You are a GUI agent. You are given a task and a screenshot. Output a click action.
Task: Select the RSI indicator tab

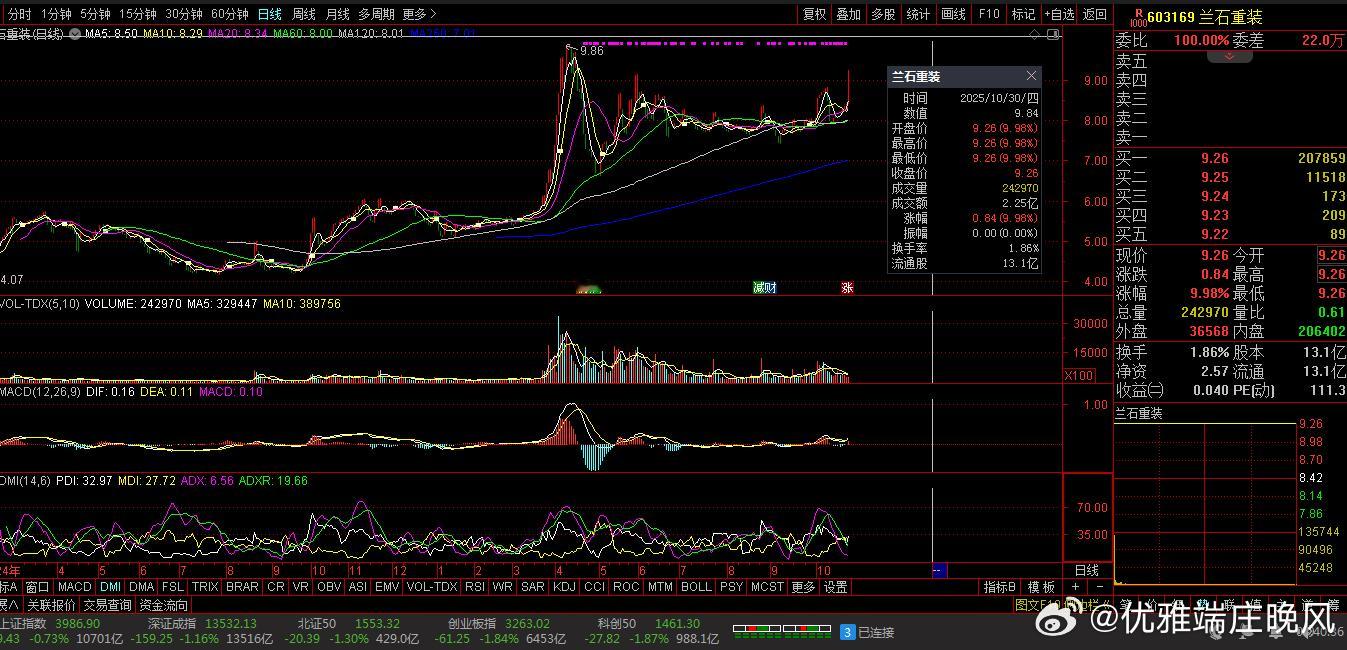[475, 587]
